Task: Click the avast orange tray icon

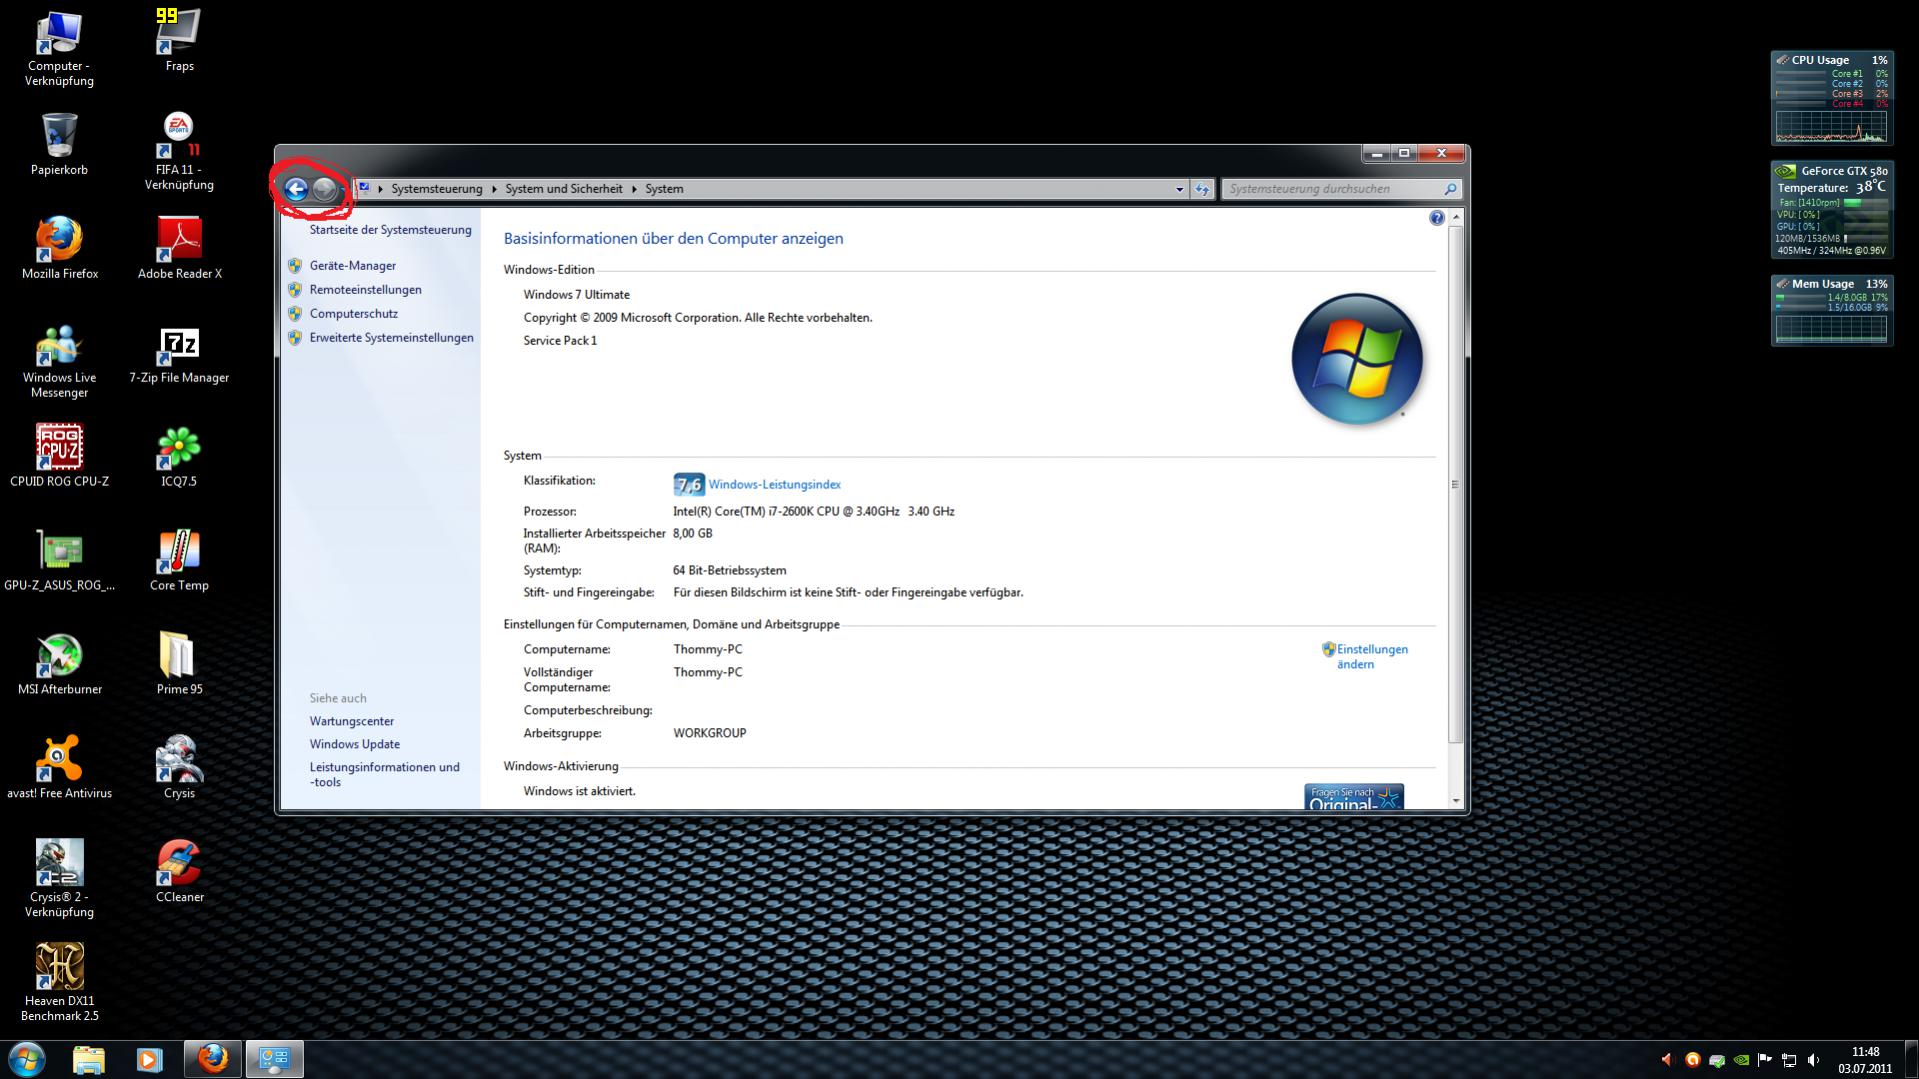Action: [1692, 1060]
